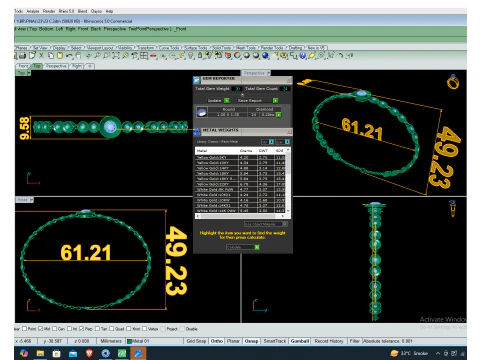
Task: Click the light bulb icon in toolbar
Action: [191, 56]
